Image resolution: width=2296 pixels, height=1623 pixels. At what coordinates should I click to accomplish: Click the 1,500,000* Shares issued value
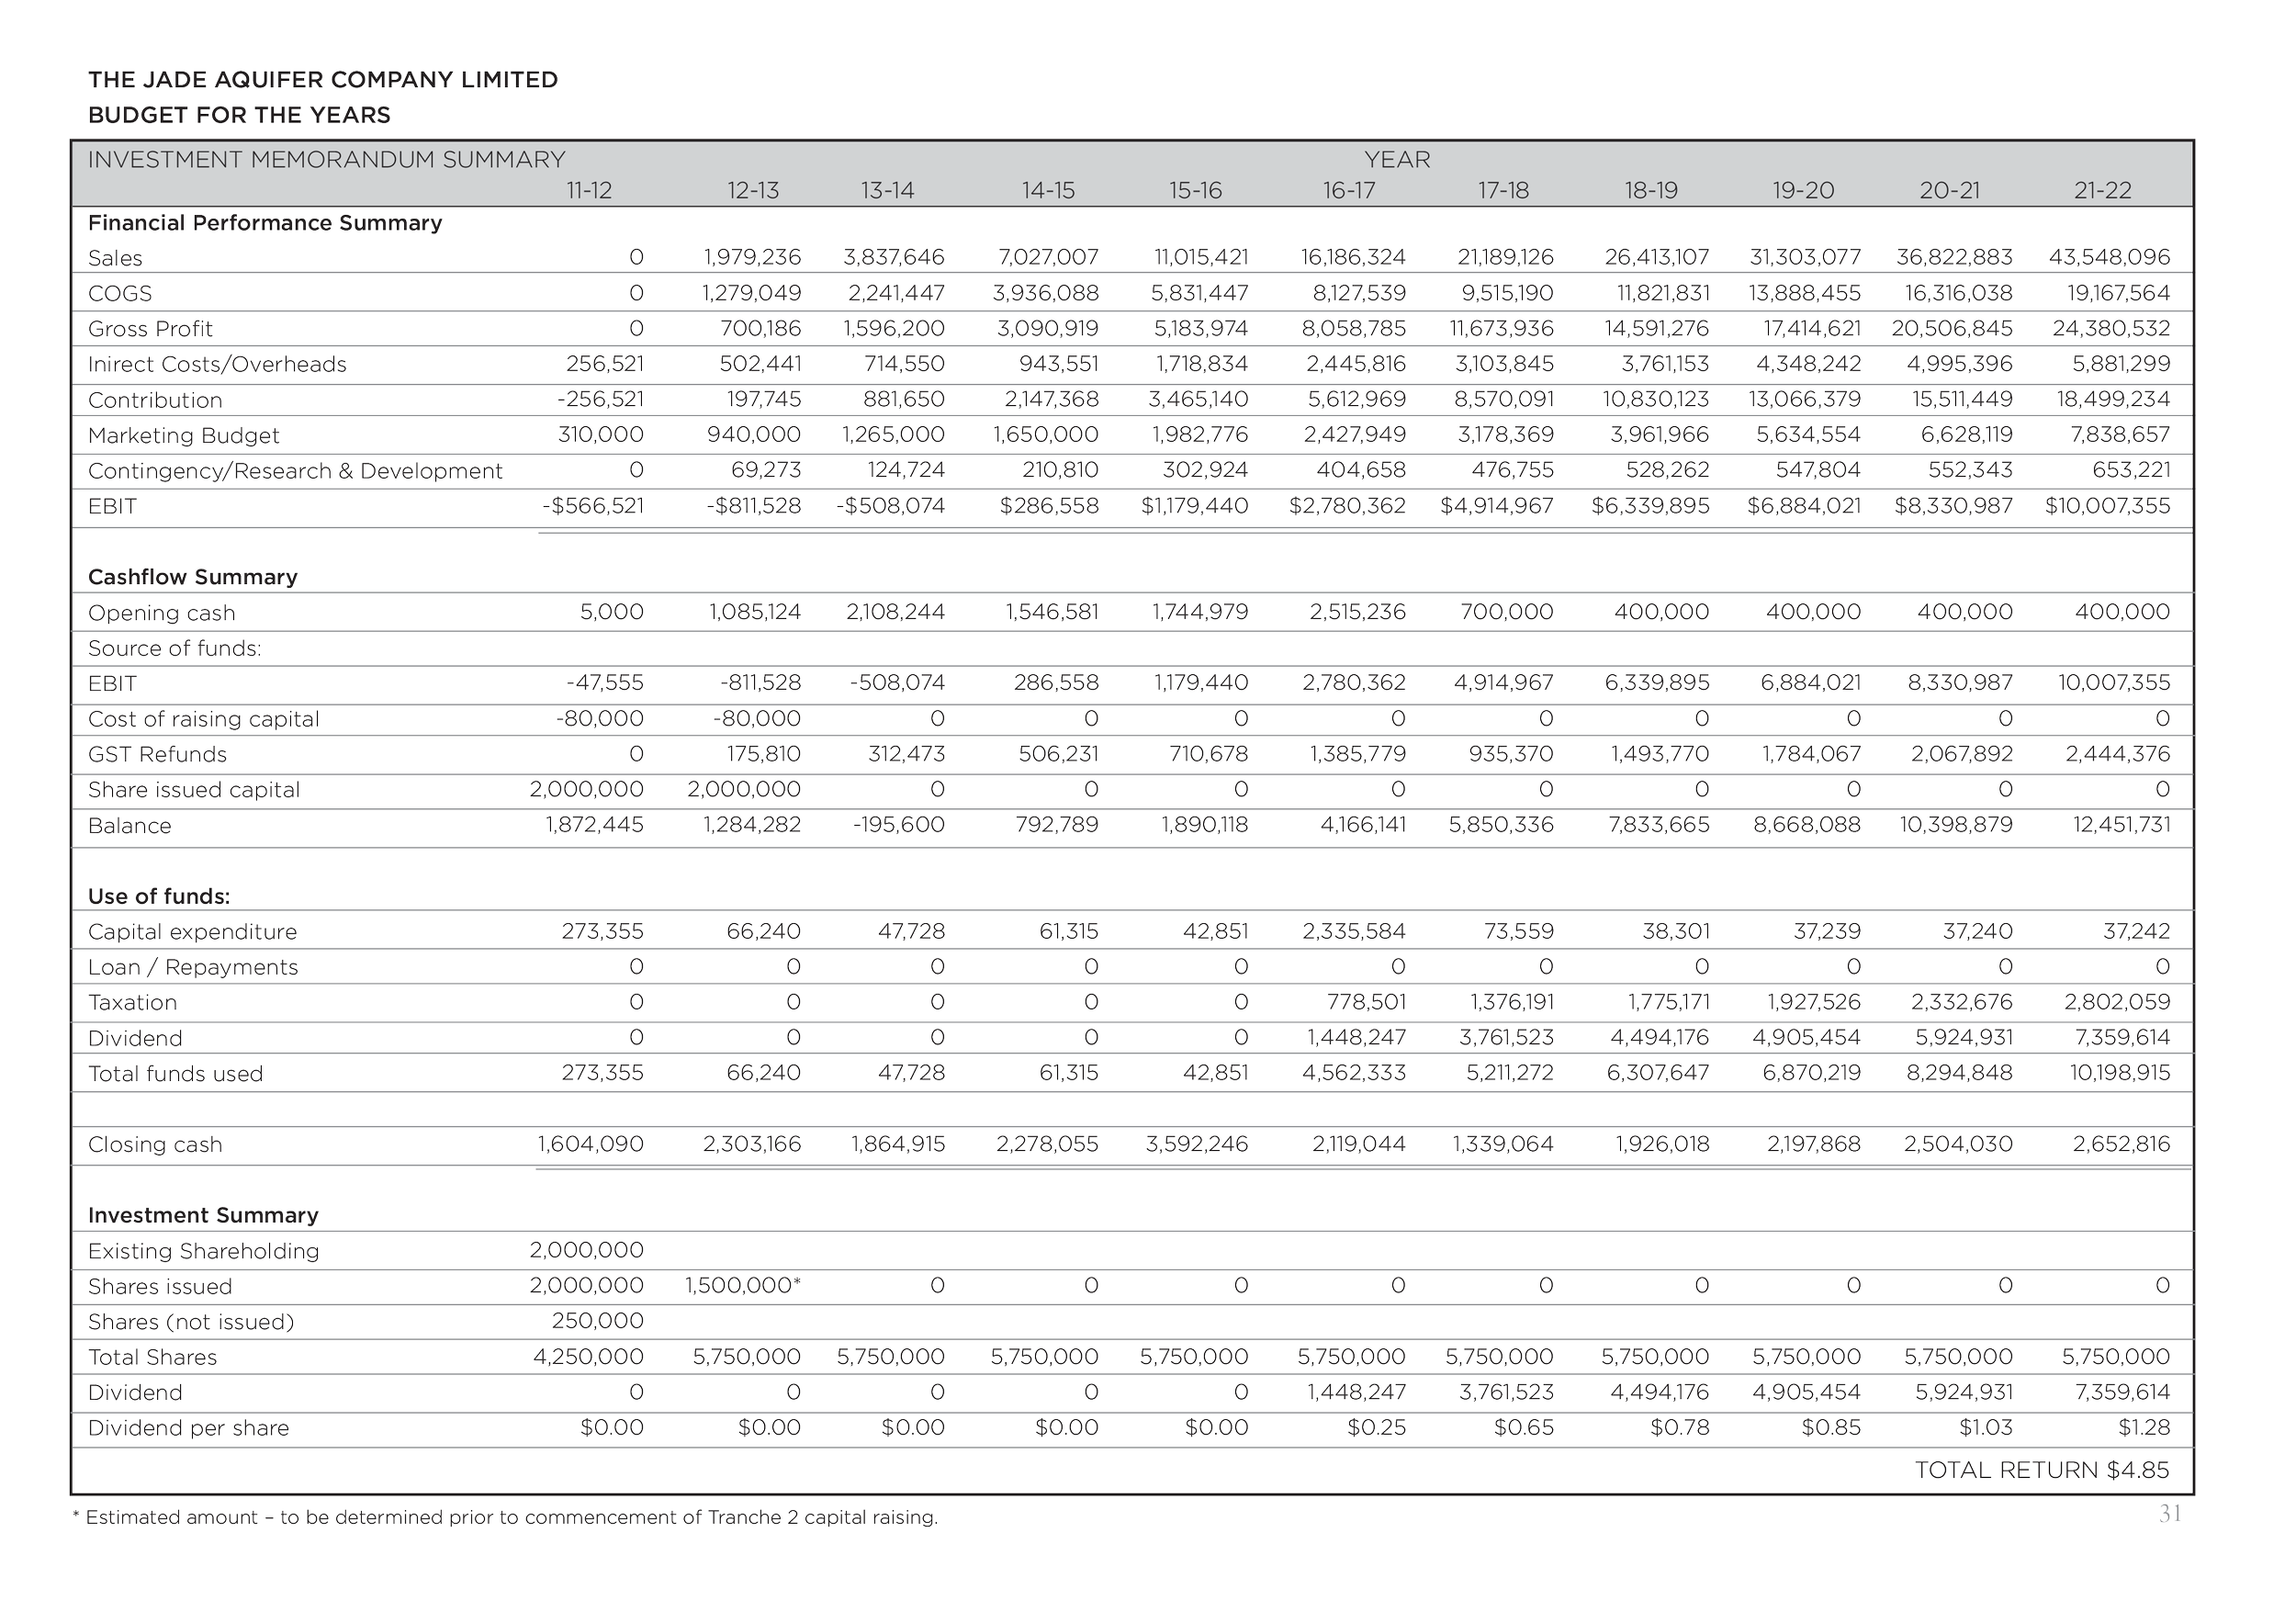point(742,1287)
